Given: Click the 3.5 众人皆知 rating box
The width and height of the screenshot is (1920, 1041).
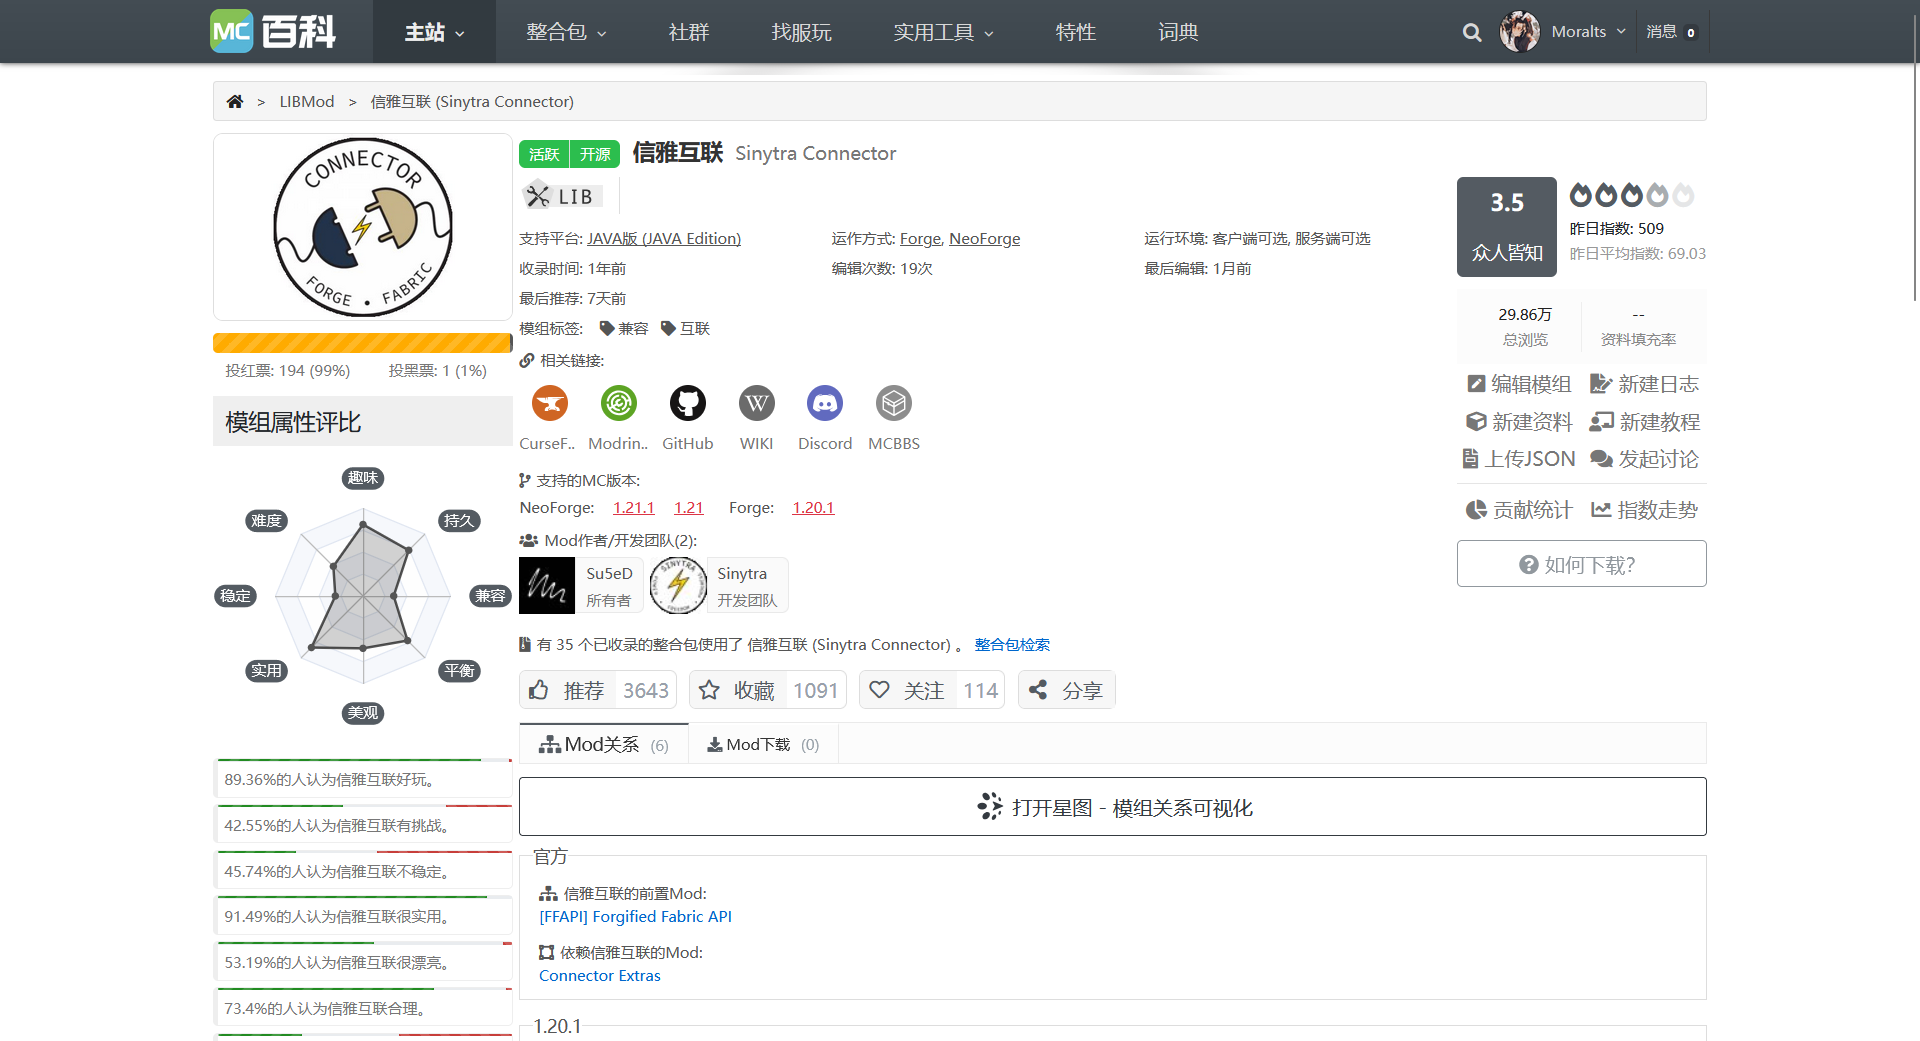Looking at the screenshot, I should point(1507,227).
